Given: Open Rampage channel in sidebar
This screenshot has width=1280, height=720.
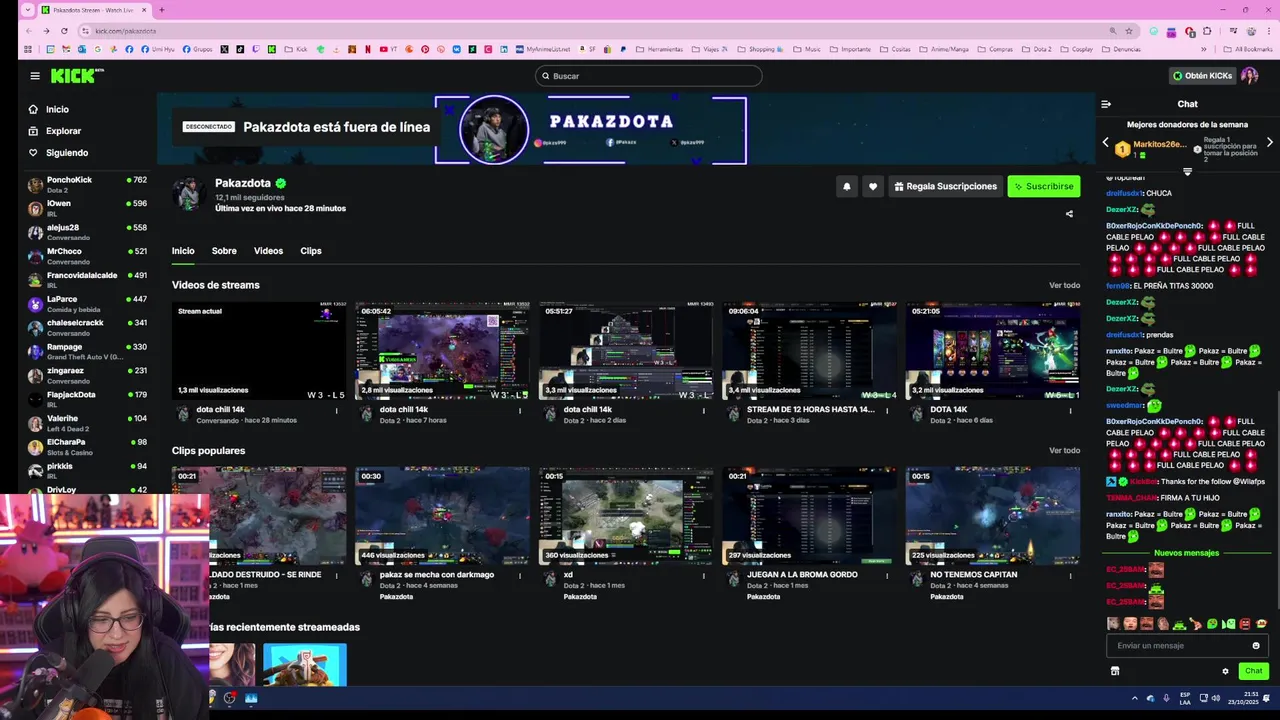Looking at the screenshot, I should (x=87, y=351).
